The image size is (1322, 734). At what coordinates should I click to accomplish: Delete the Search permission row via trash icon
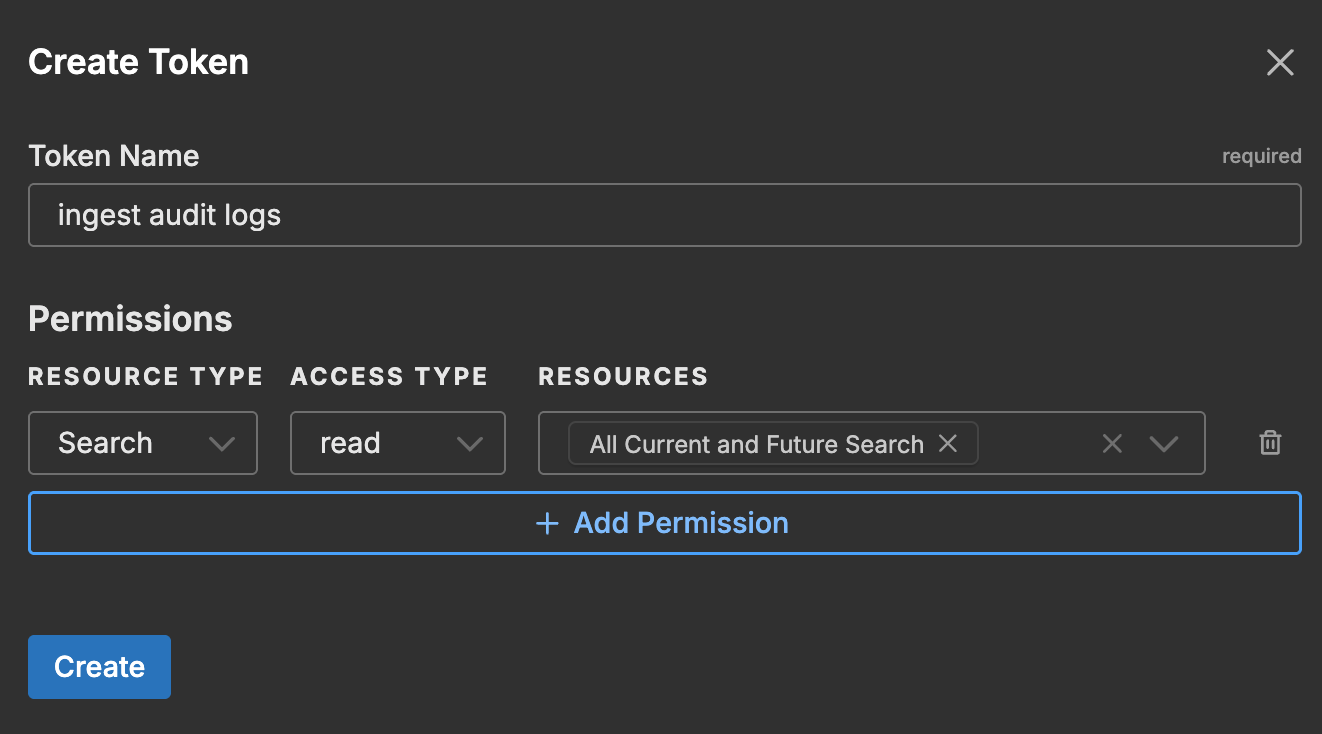[1270, 443]
